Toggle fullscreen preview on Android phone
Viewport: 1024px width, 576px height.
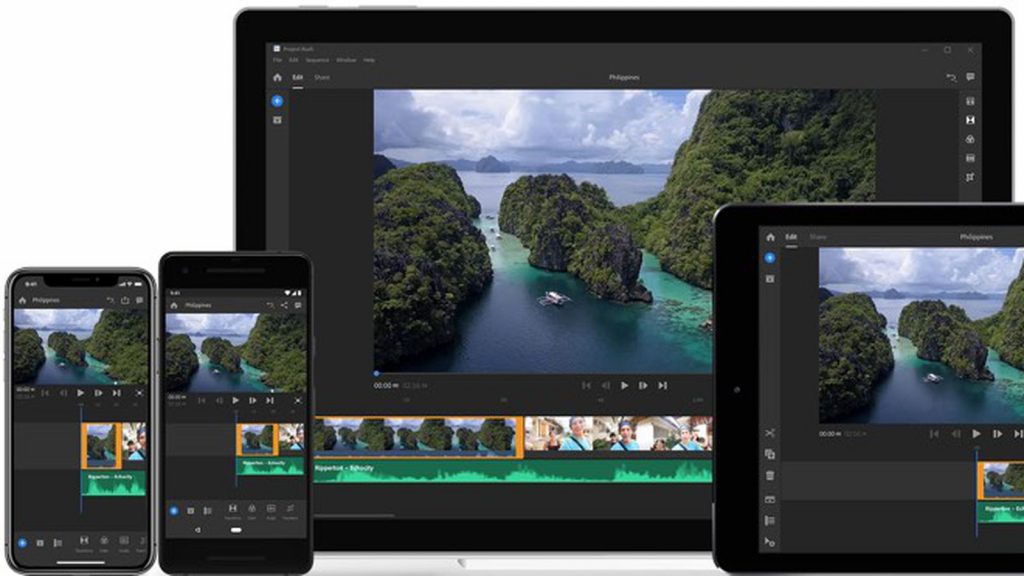(x=298, y=400)
